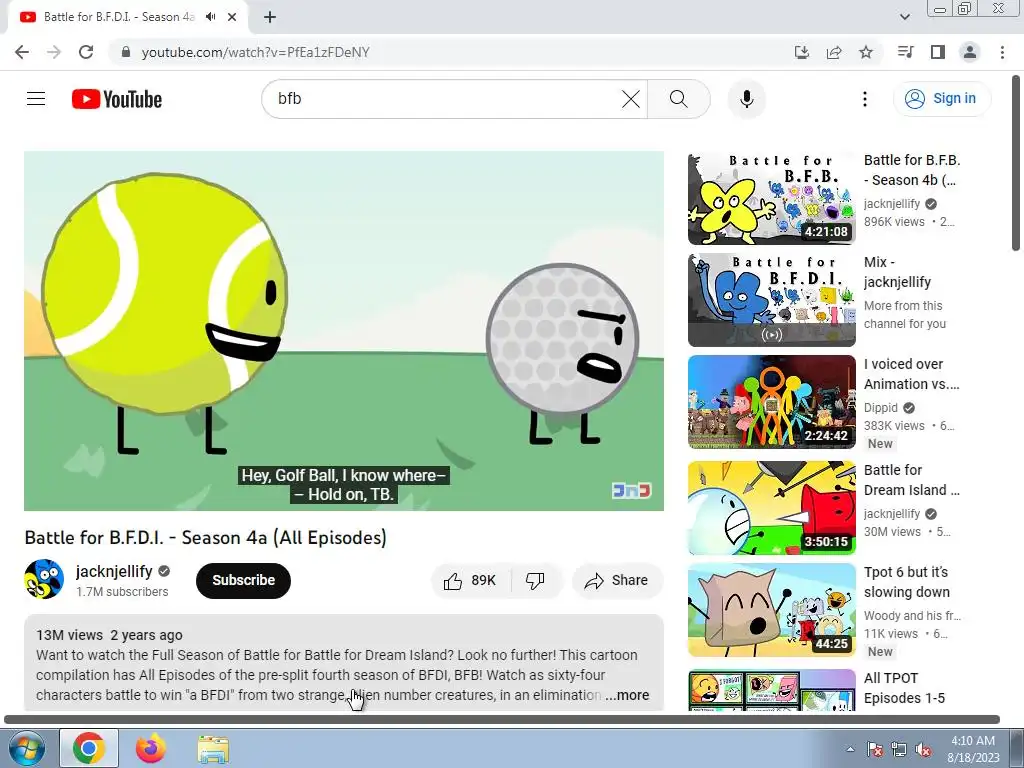Open I voiced over Animation vs. thumbnail
The image size is (1024, 768).
(771, 402)
